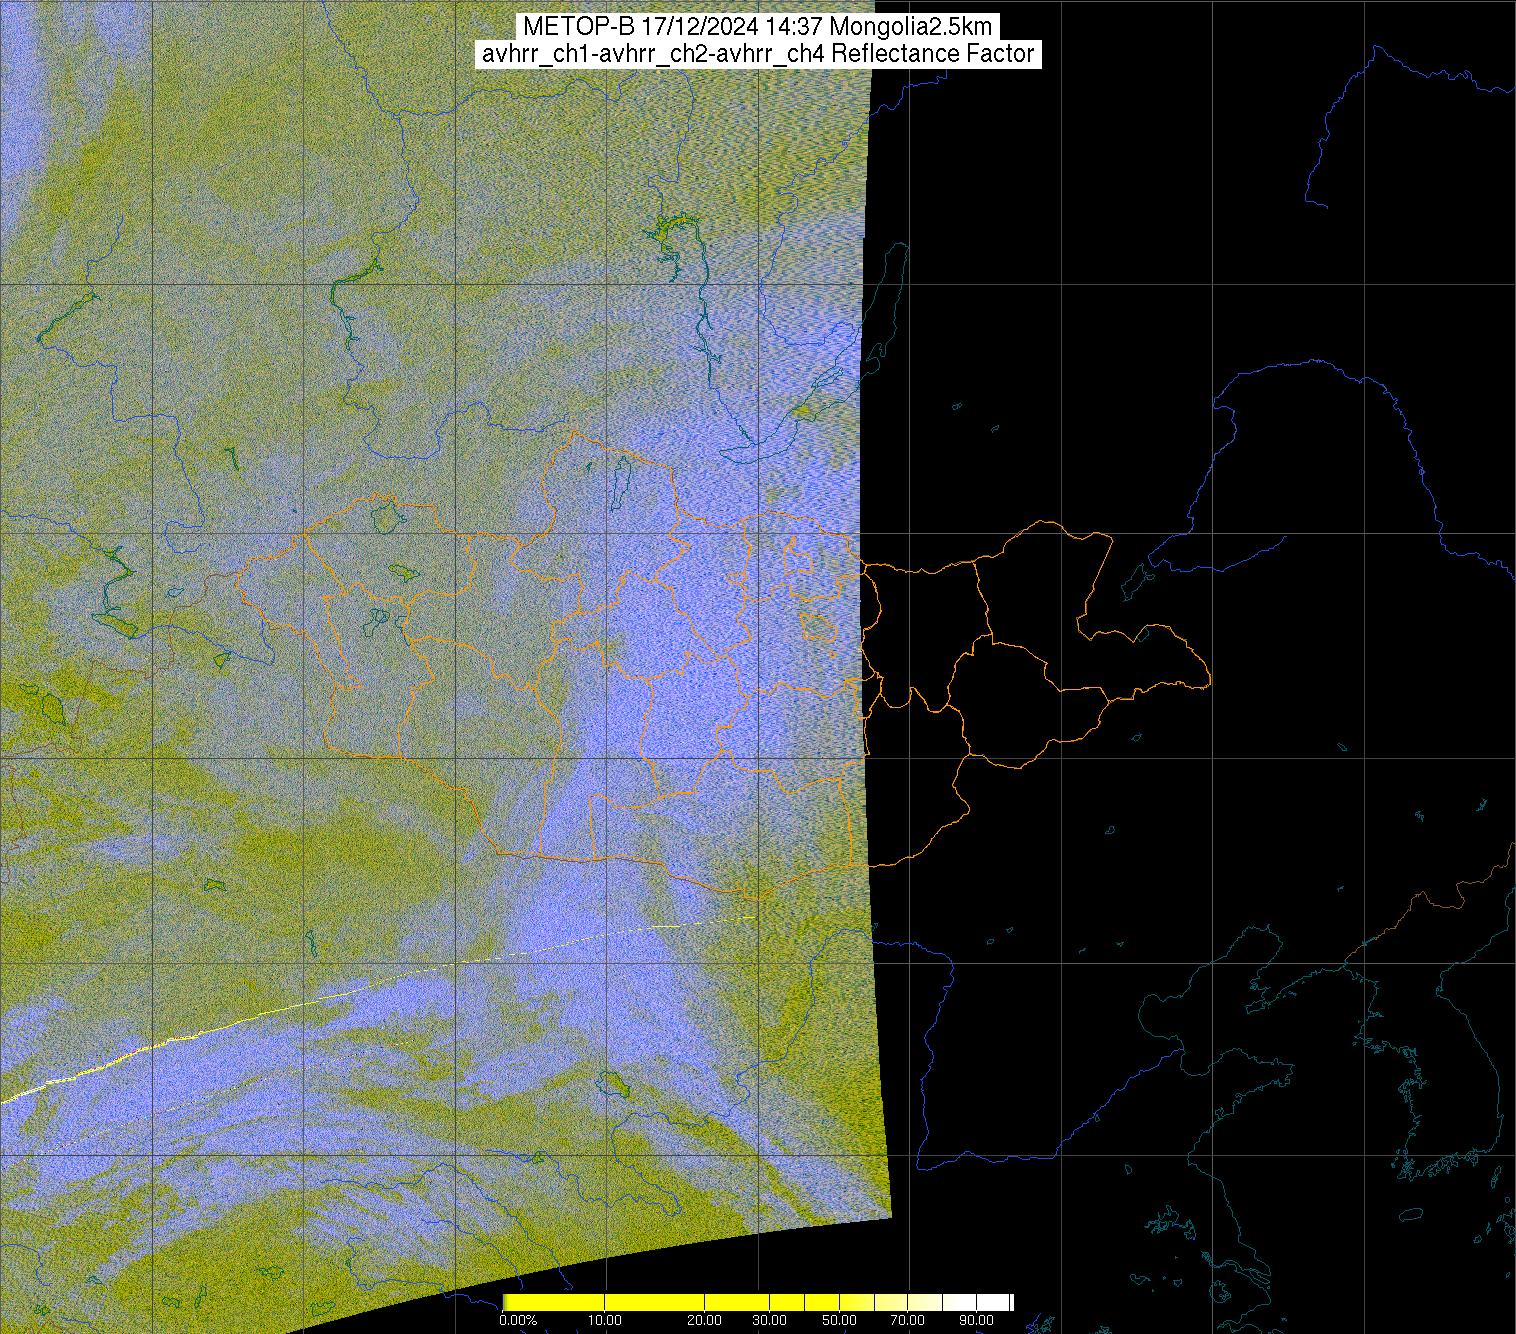Click the 30.00 label below the colorbar
The width and height of the screenshot is (1516, 1334).
768,1321
